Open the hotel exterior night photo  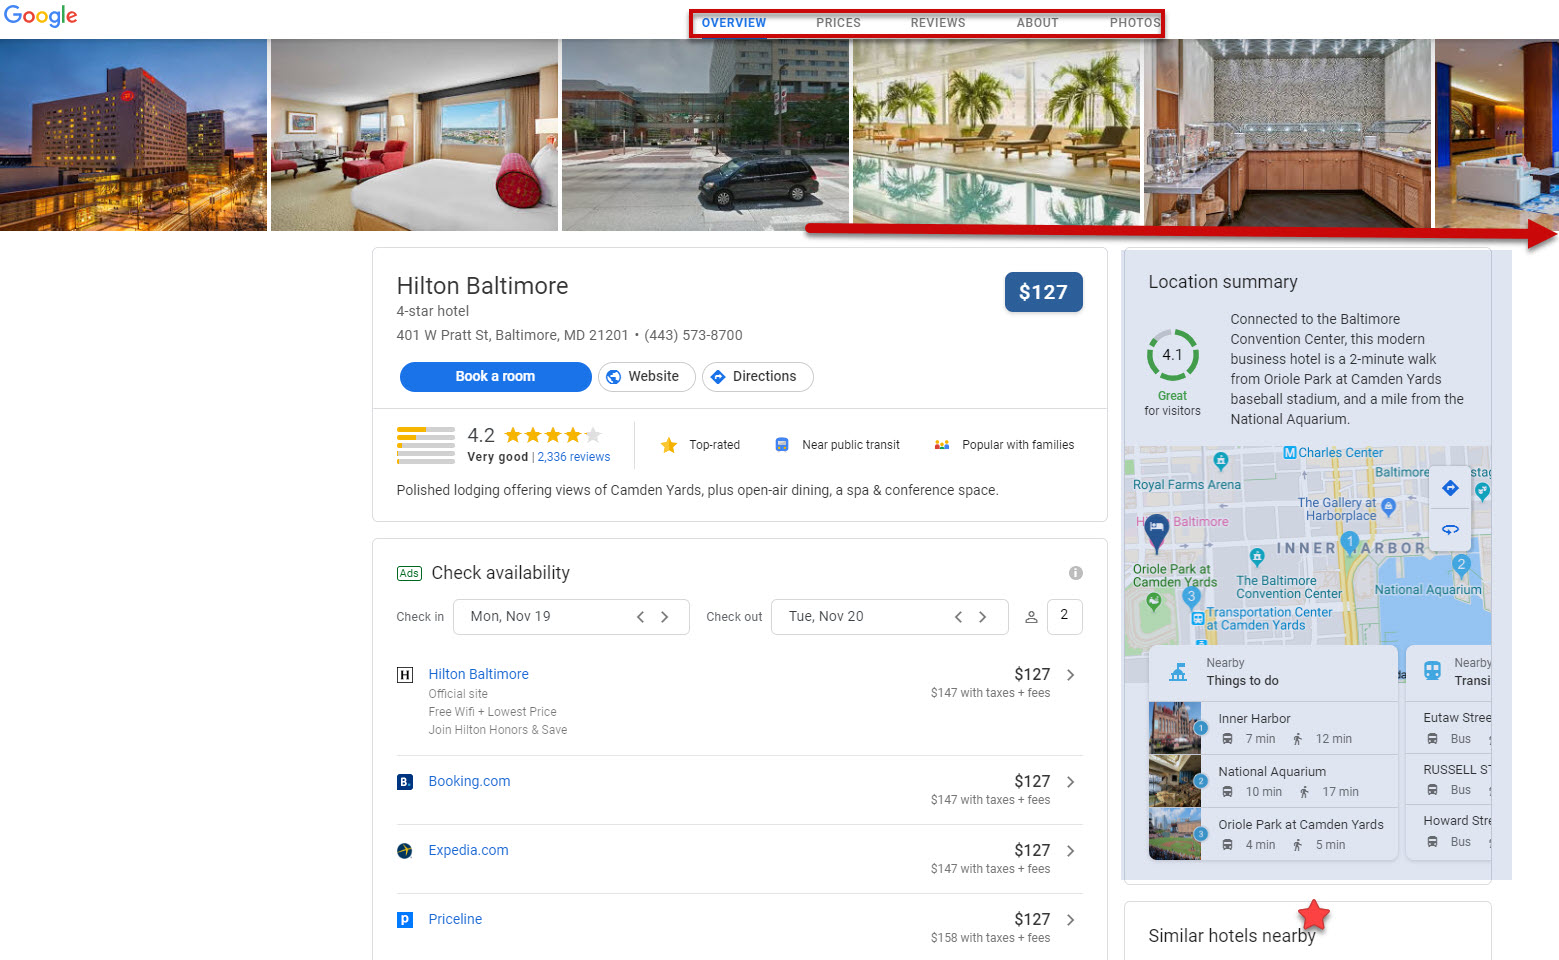tap(133, 135)
